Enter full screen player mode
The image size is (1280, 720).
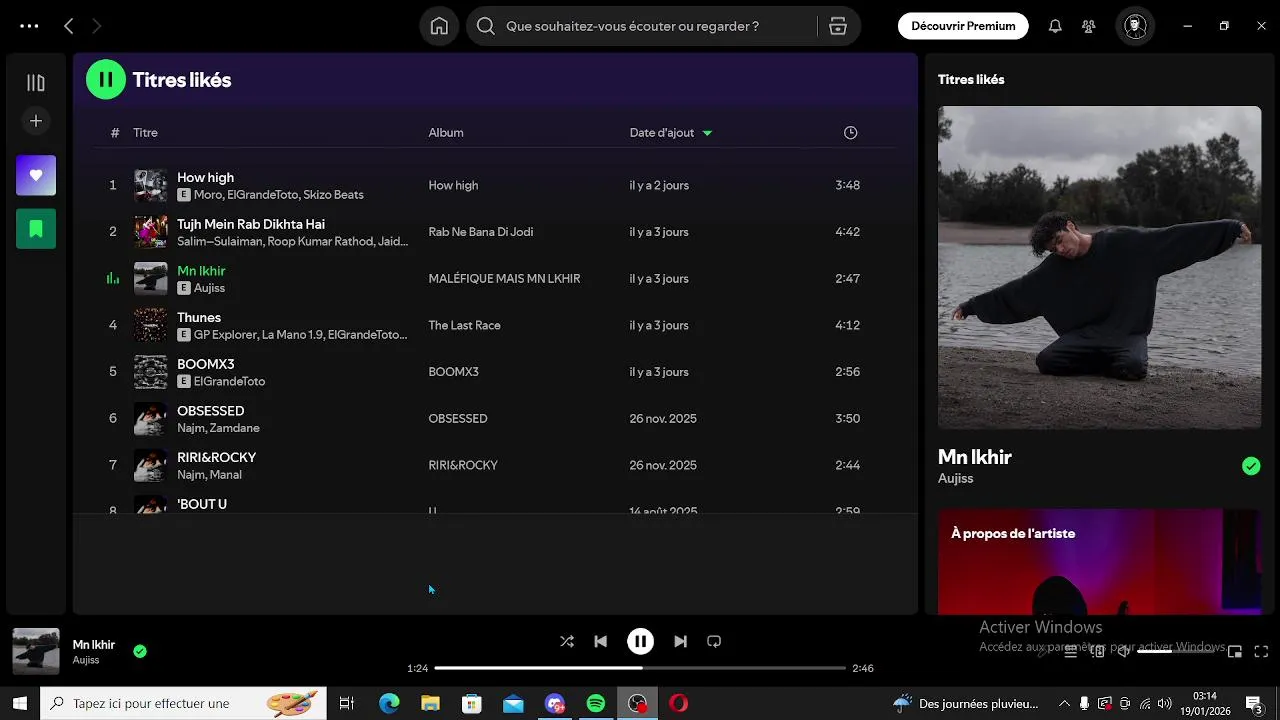point(1262,652)
